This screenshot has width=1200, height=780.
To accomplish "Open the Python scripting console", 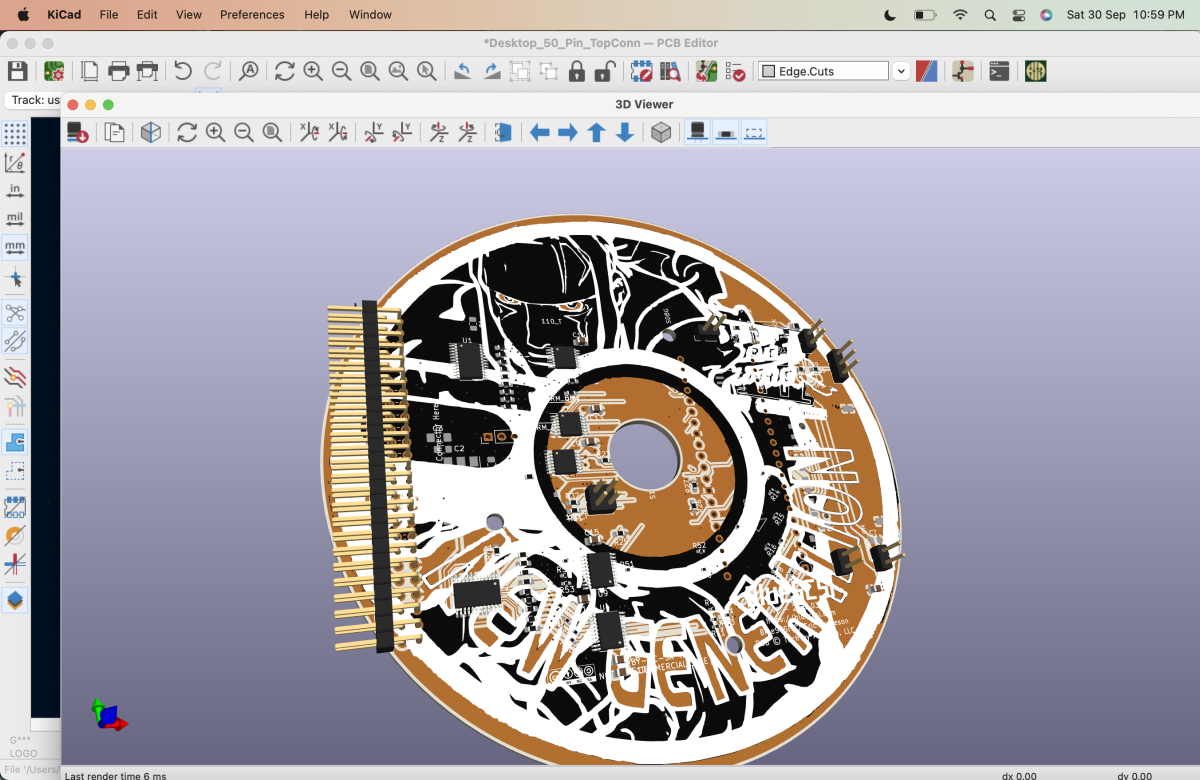I will pyautogui.click(x=999, y=71).
